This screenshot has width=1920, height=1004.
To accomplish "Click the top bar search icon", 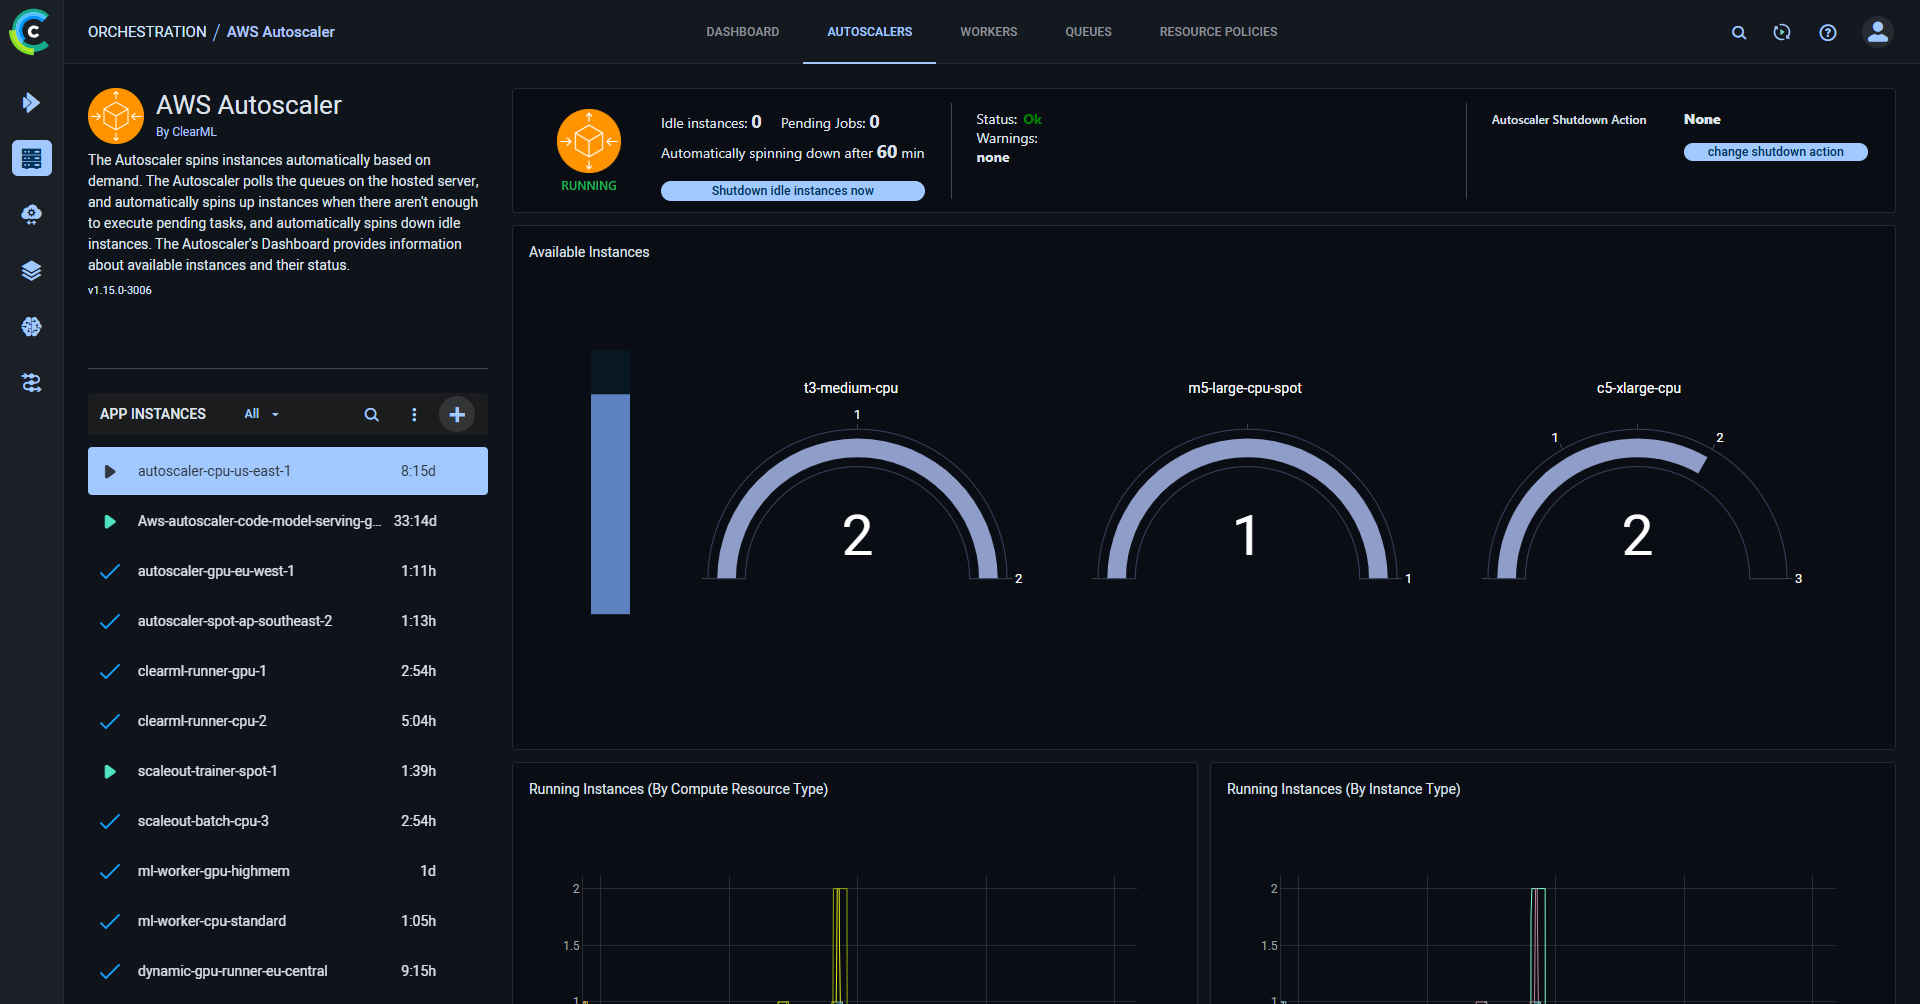I will 1739,33.
